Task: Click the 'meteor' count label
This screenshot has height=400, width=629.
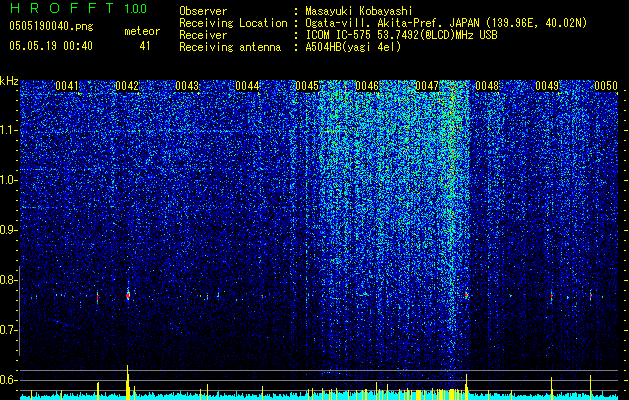Action: pos(142,31)
